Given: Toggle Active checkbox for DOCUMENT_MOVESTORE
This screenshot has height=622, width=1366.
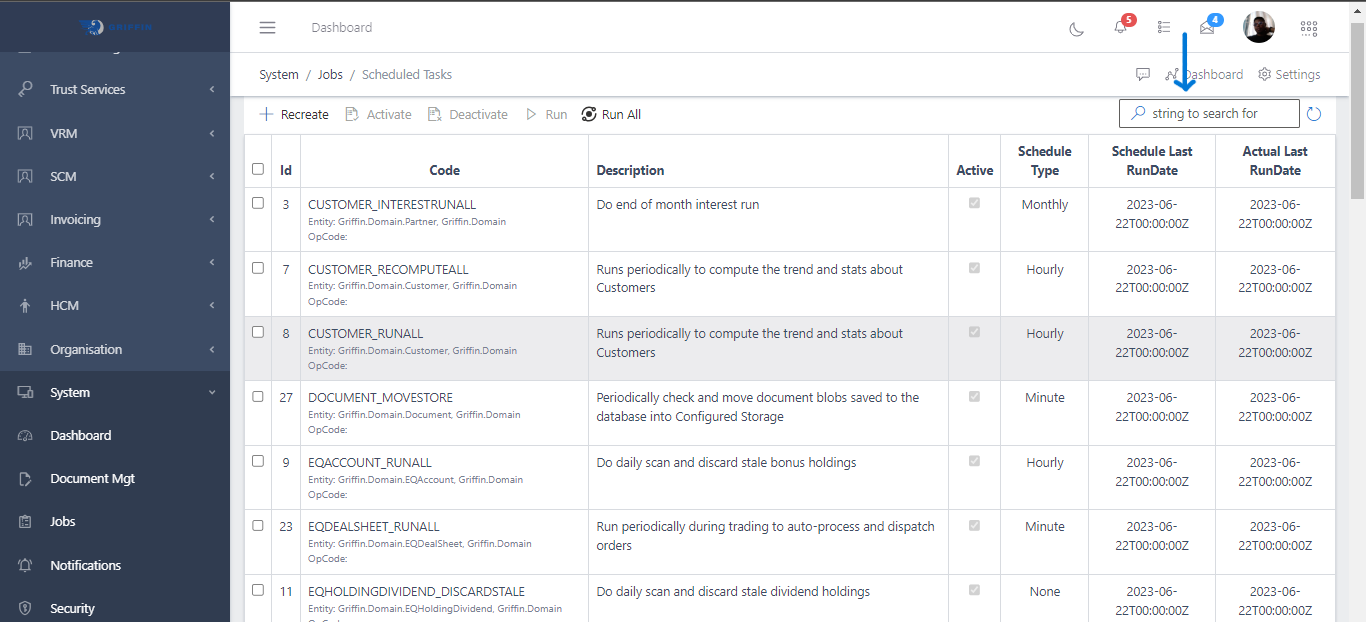Looking at the screenshot, I should click(973, 396).
